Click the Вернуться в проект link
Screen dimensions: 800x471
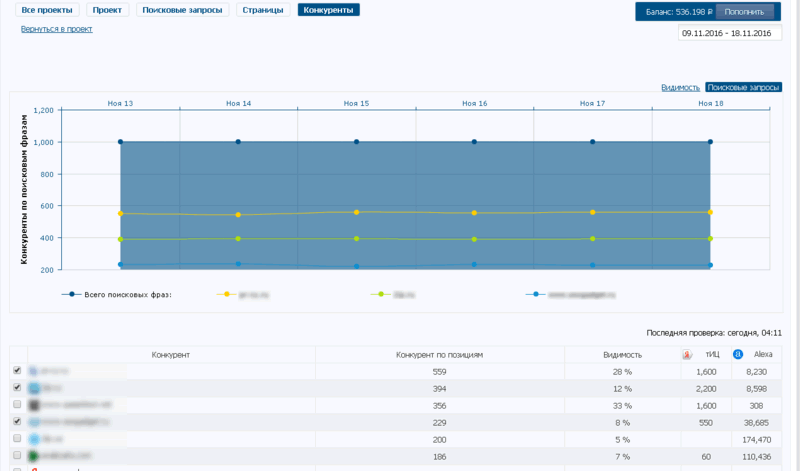[57, 29]
